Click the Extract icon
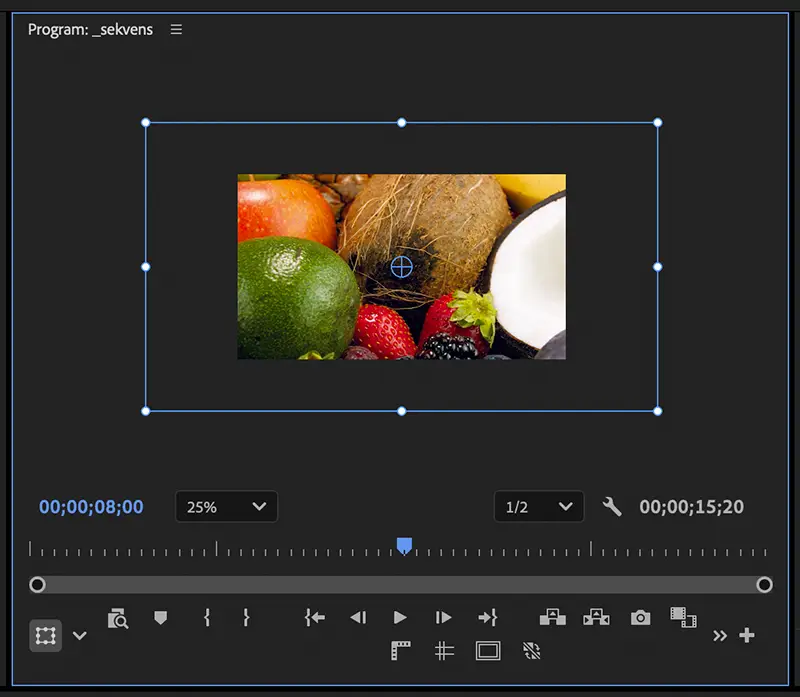This screenshot has width=800, height=697. click(596, 617)
